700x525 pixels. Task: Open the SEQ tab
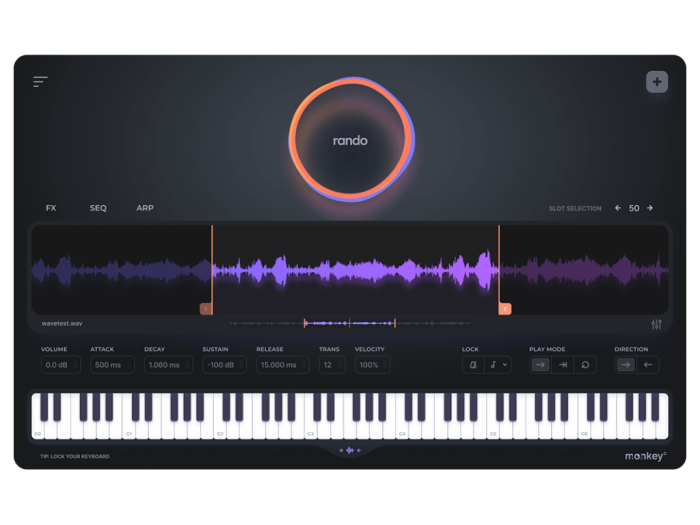click(98, 208)
